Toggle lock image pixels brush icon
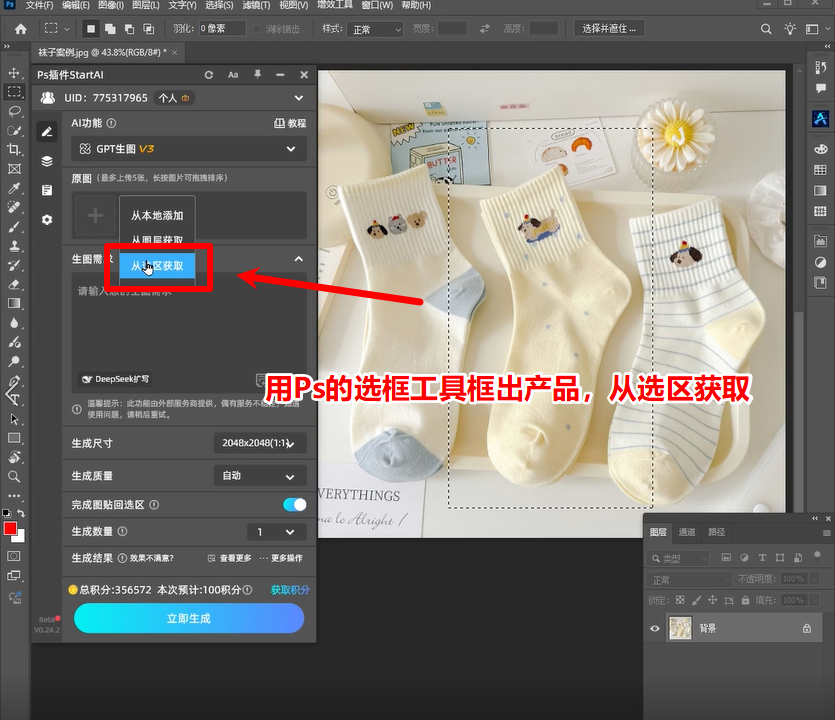Viewport: 835px width, 720px height. pyautogui.click(x=696, y=600)
